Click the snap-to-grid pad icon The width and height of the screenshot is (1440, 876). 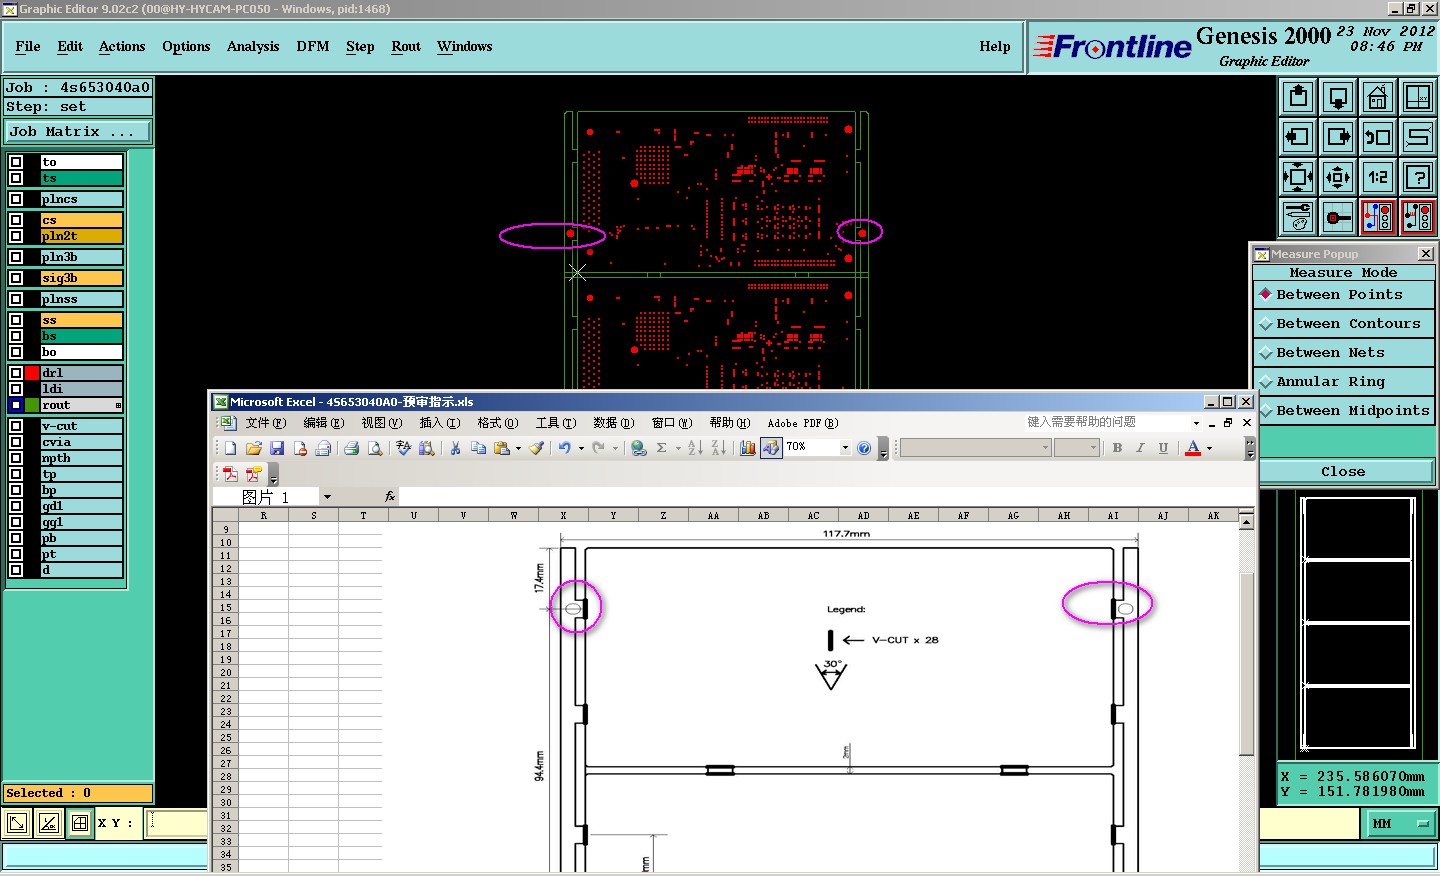[1338, 217]
